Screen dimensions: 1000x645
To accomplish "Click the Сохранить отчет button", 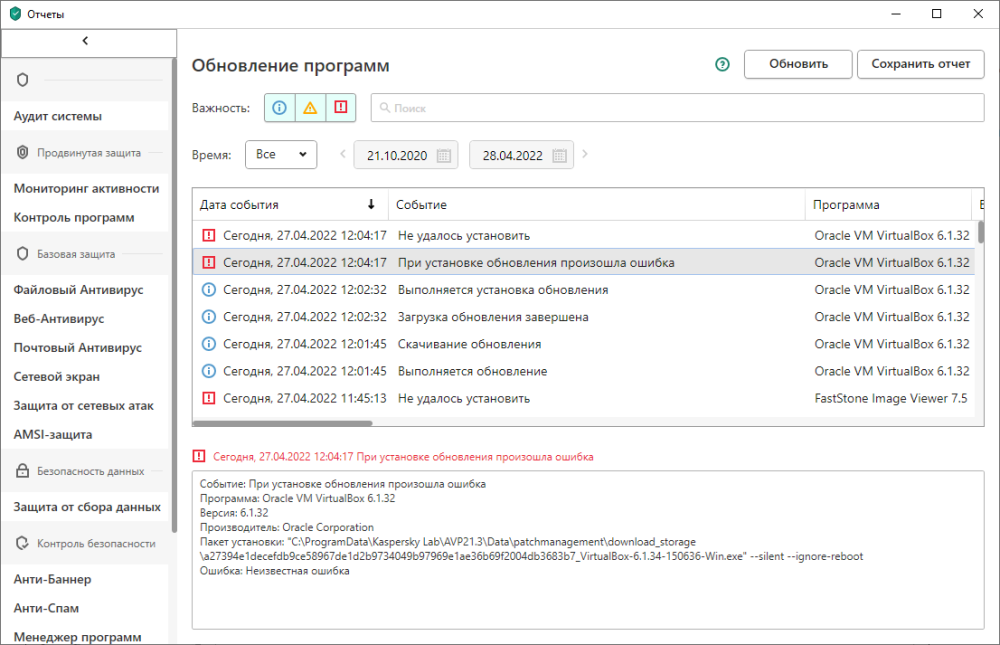I will (x=920, y=64).
